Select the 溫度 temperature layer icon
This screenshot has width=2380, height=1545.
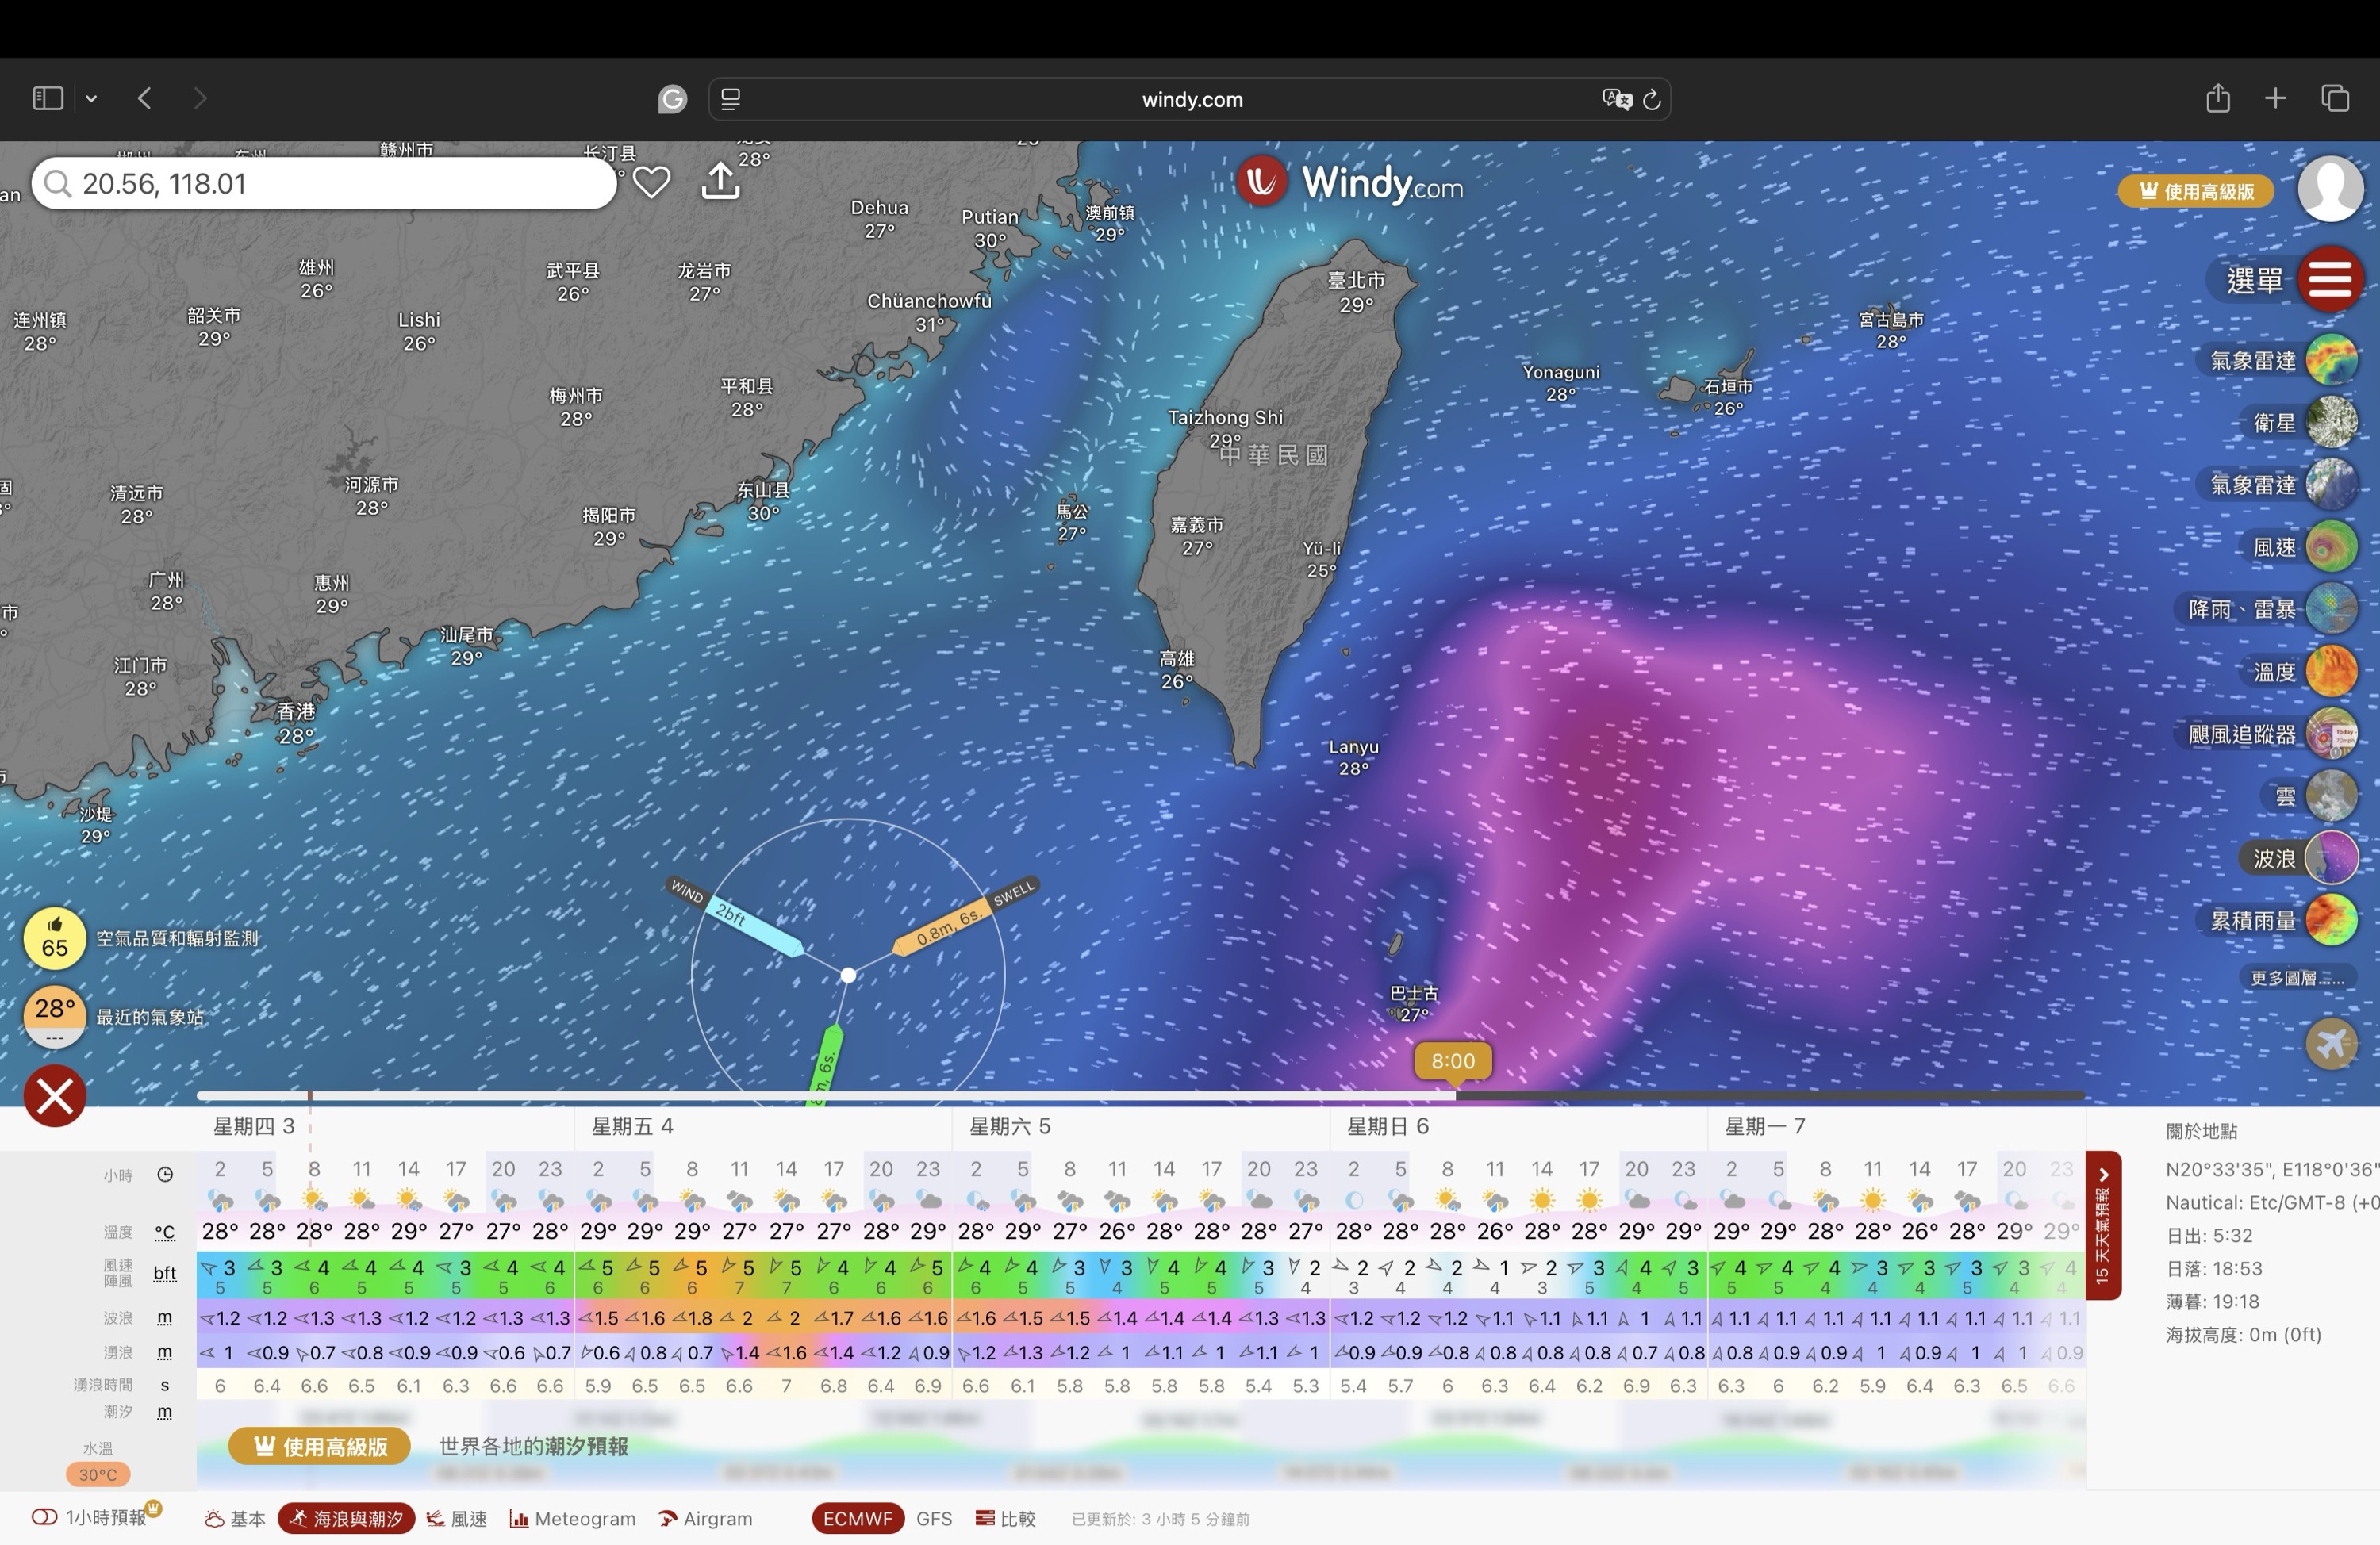tap(2331, 671)
